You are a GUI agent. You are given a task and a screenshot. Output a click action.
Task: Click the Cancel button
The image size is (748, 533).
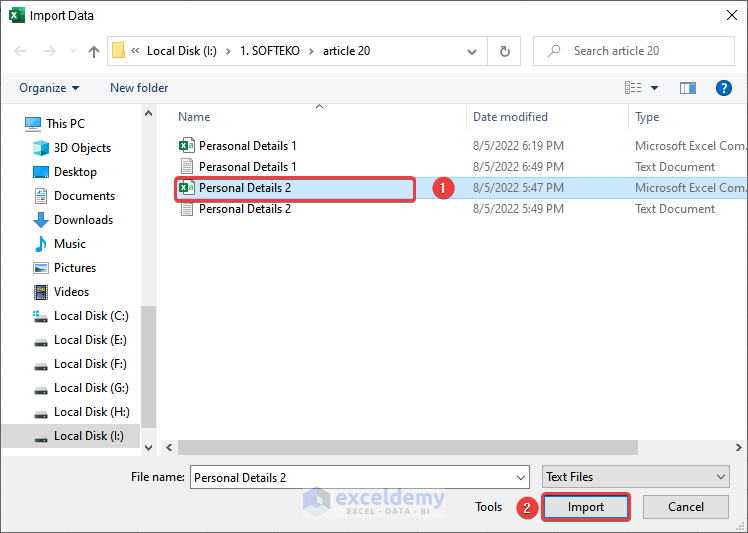point(686,507)
